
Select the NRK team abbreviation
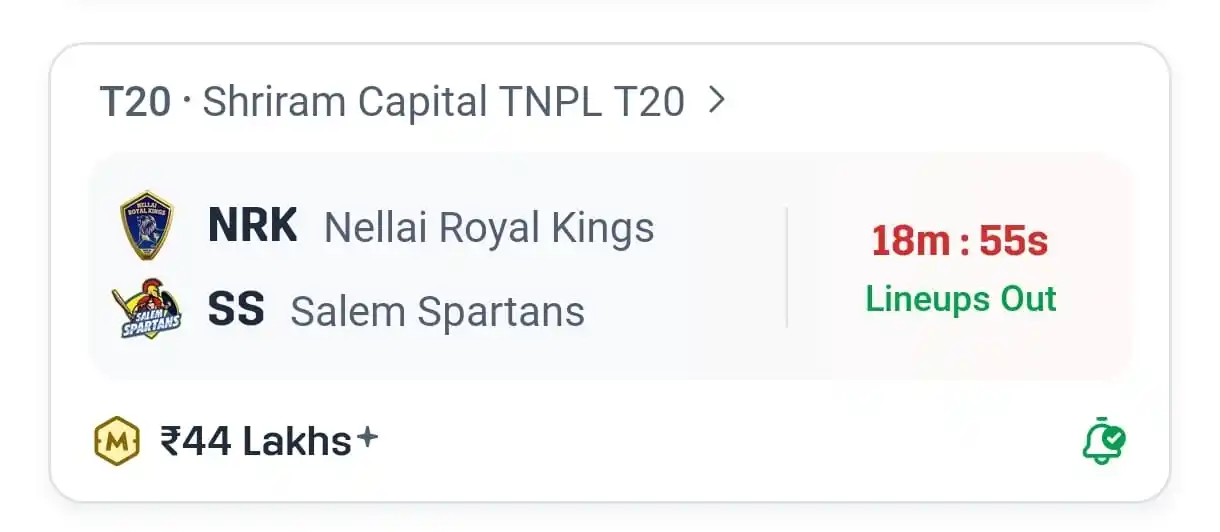click(x=252, y=226)
